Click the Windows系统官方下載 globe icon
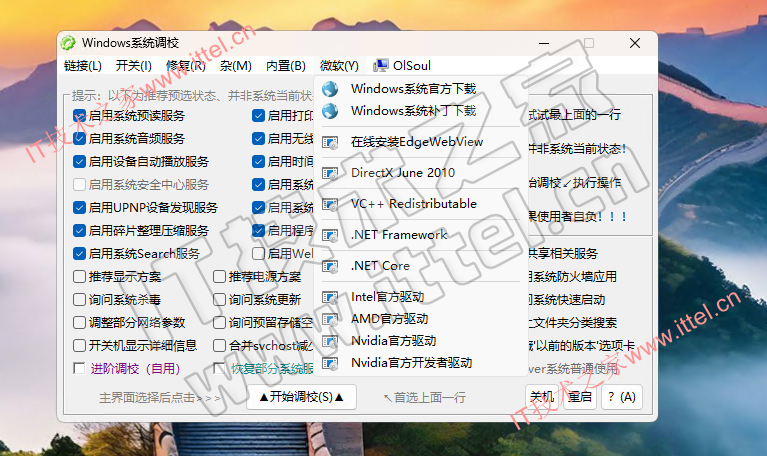Image resolution: width=767 pixels, height=456 pixels. click(331, 89)
